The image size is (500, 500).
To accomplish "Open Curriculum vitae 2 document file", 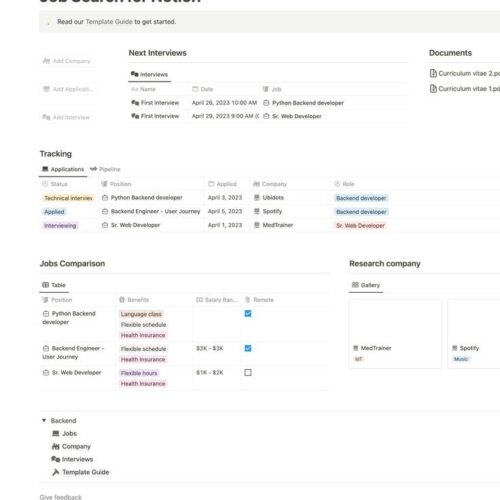I will point(465,73).
